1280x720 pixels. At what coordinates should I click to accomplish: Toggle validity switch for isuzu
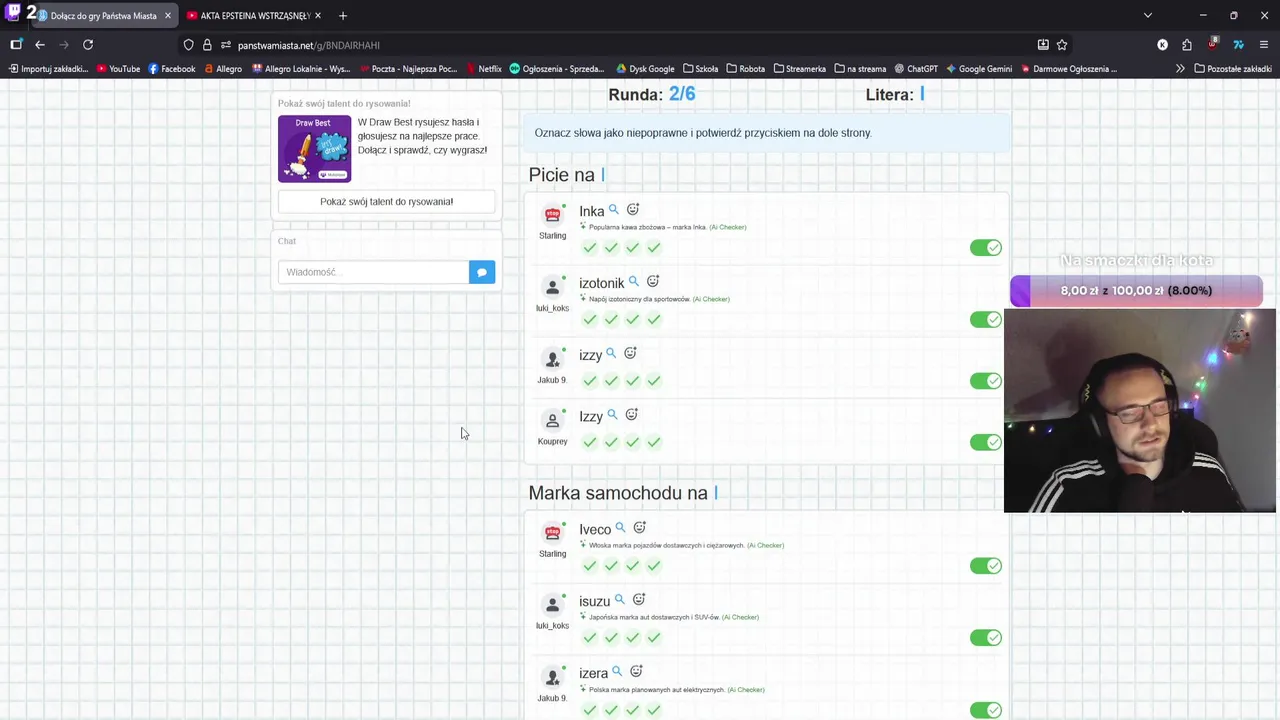pos(986,638)
